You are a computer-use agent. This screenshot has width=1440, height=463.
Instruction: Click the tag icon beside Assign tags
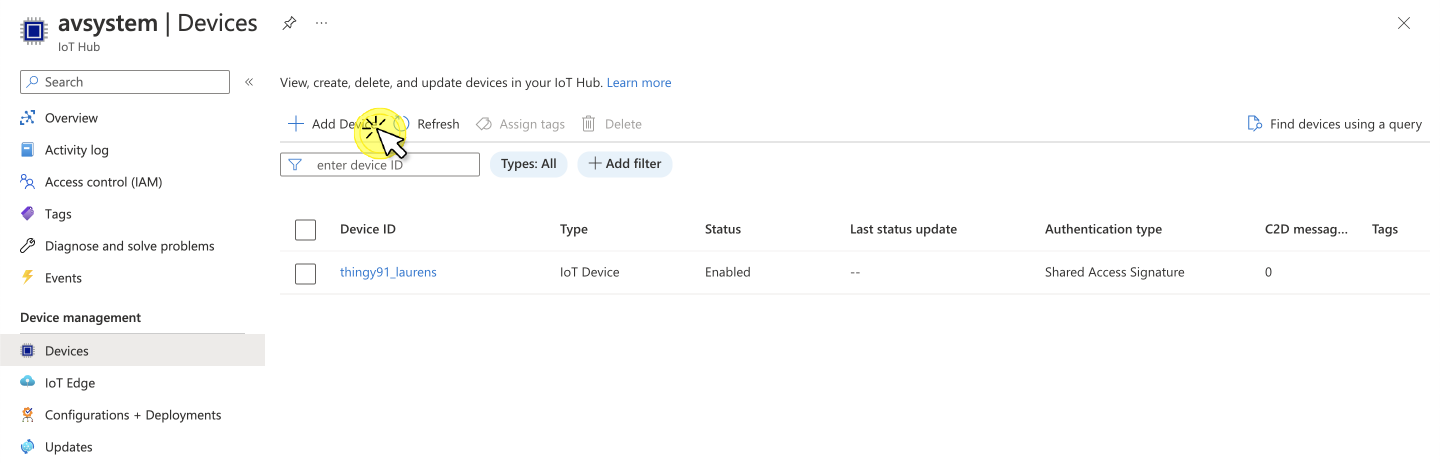(x=484, y=124)
